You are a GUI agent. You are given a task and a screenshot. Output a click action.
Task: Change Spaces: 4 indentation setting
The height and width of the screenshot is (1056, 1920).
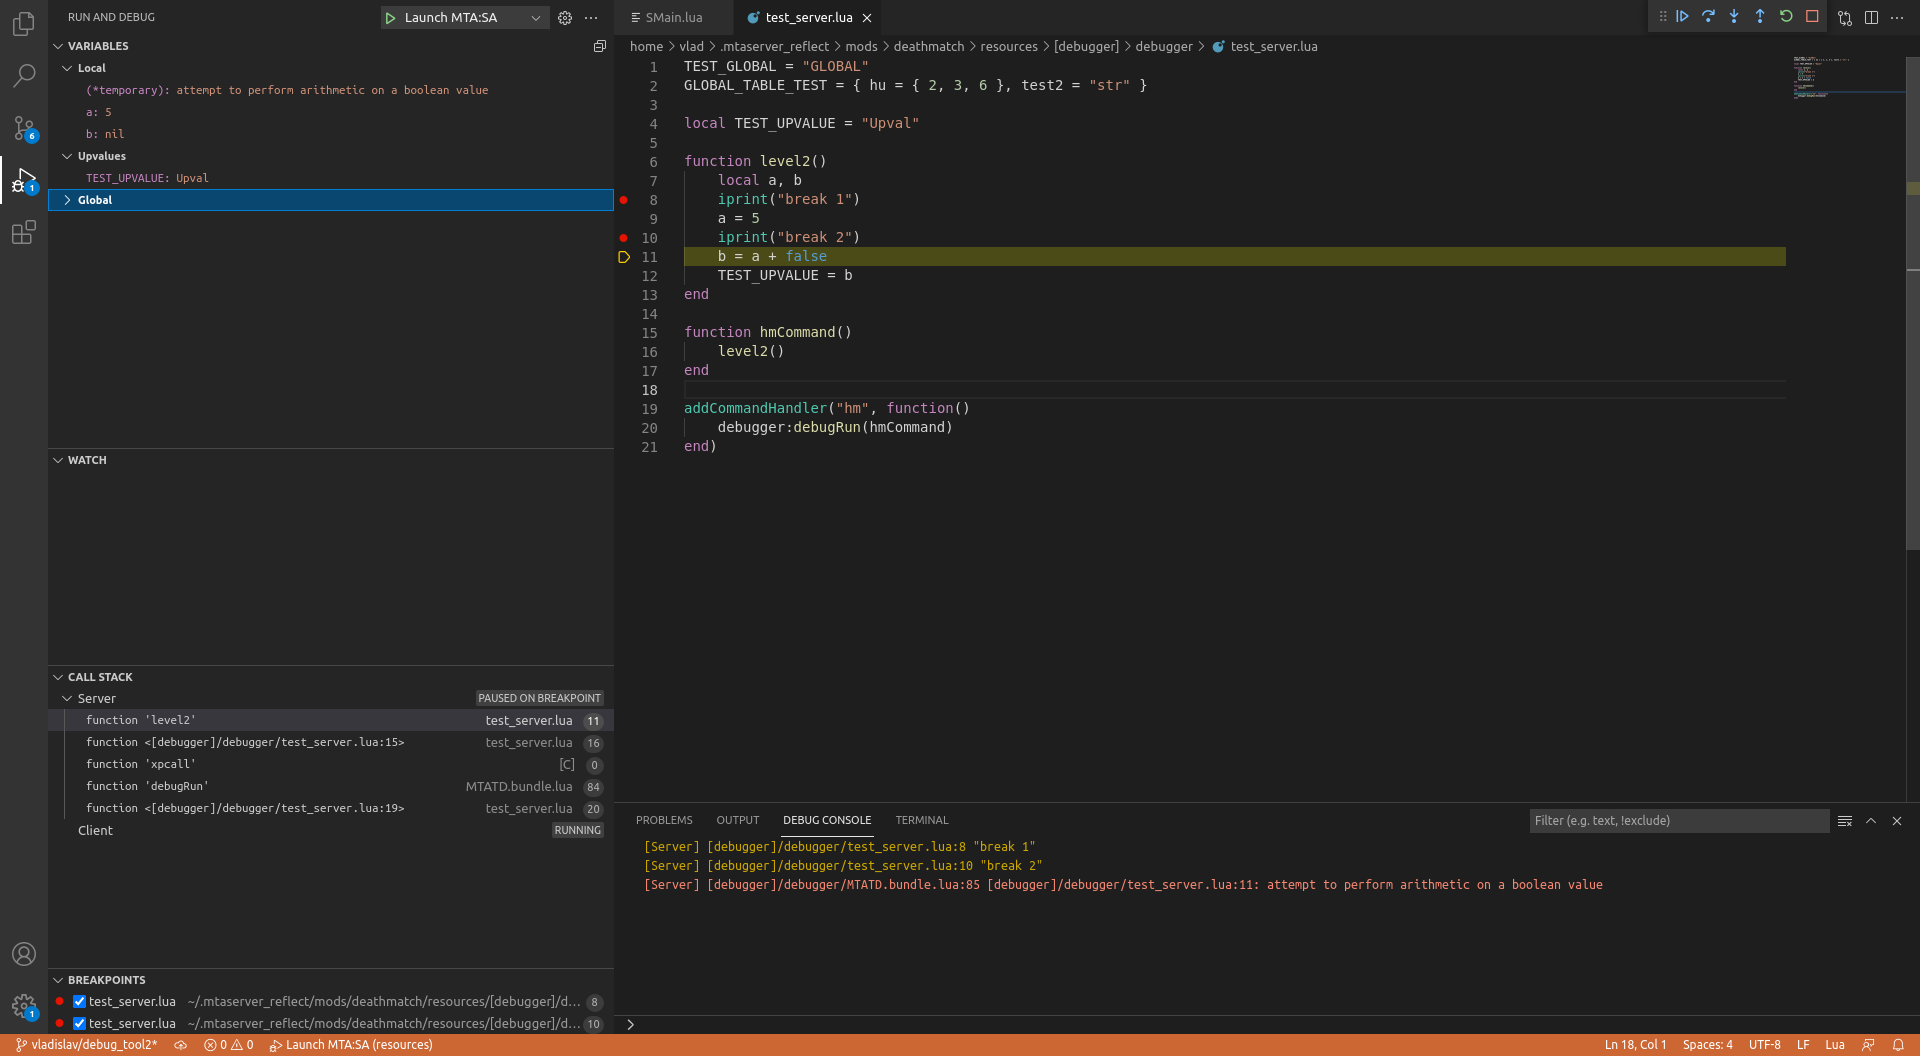(1707, 1045)
